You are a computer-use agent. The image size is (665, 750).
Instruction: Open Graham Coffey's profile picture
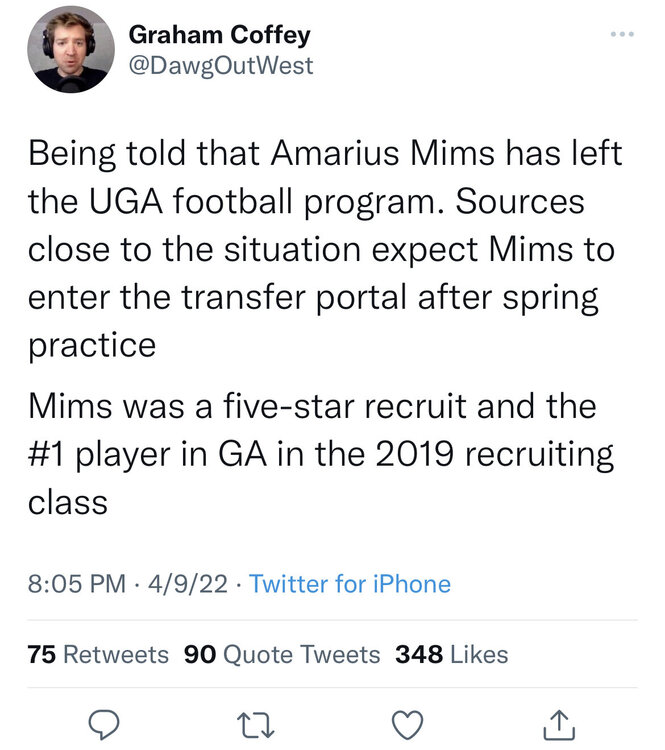click(x=70, y=50)
